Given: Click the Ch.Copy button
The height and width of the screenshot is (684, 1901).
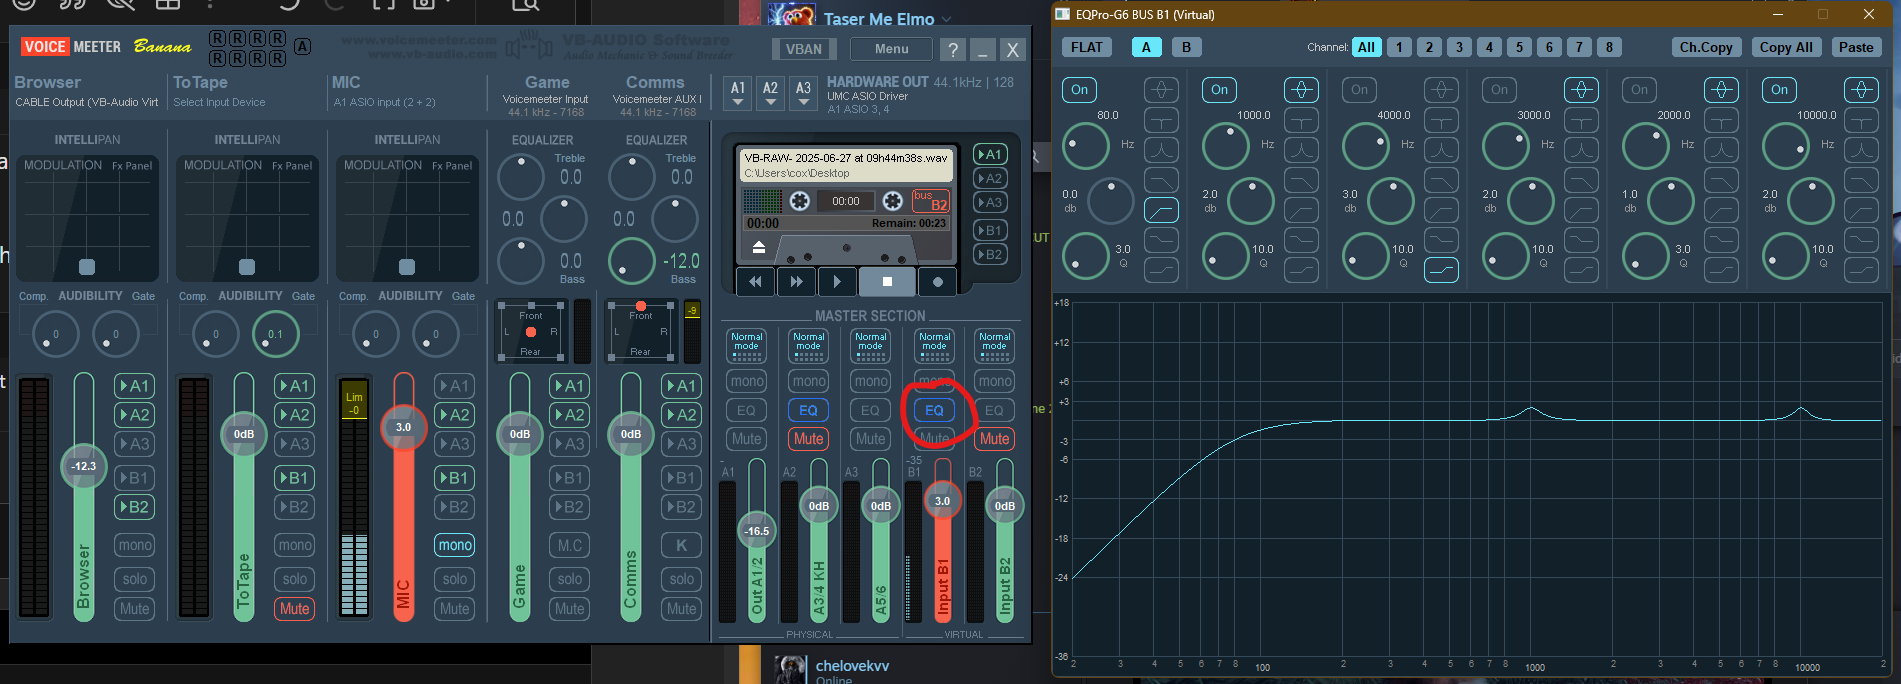Looking at the screenshot, I should tap(1706, 47).
